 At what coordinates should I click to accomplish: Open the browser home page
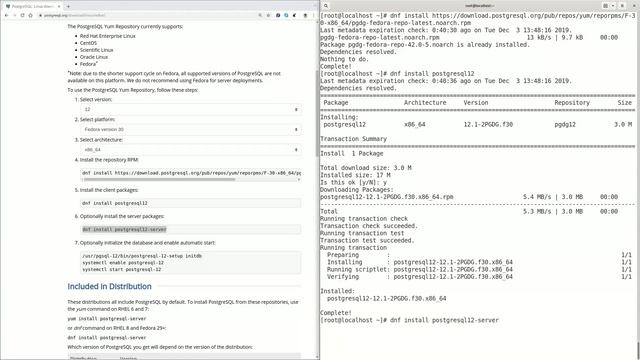click(30, 15)
